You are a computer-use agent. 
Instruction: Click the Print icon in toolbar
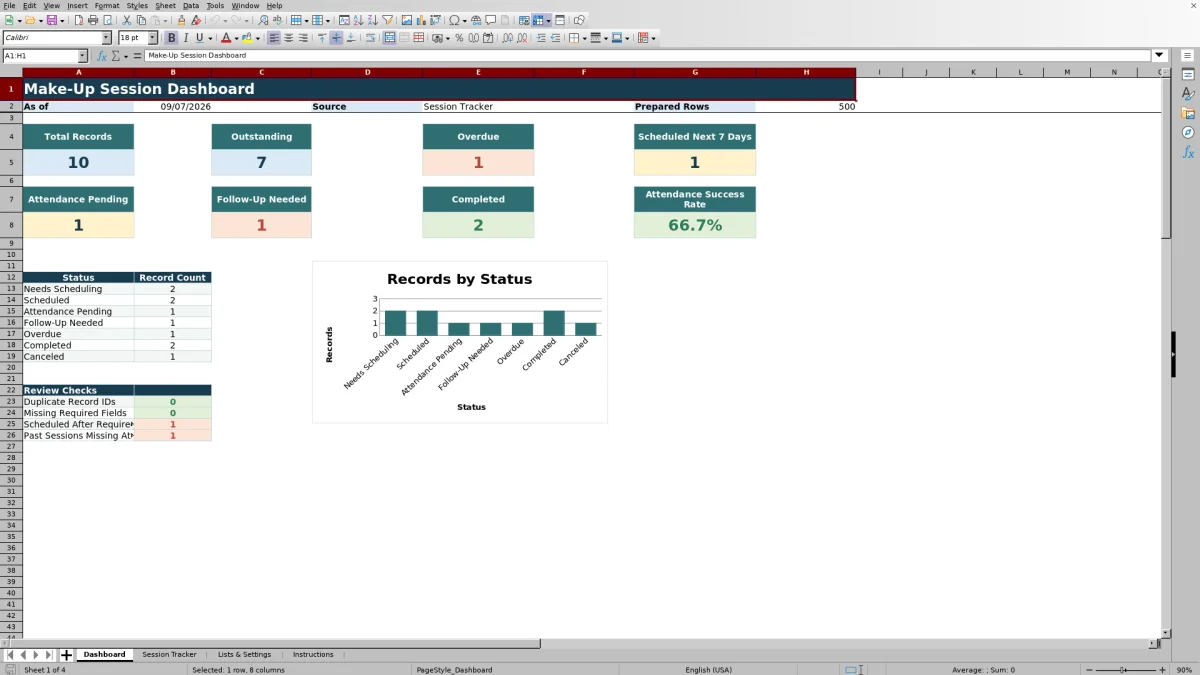click(93, 20)
